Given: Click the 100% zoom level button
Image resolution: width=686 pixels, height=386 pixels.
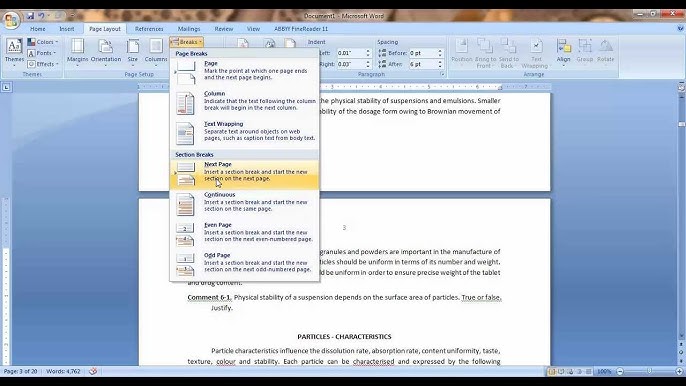Looking at the screenshot, I should click(604, 372).
